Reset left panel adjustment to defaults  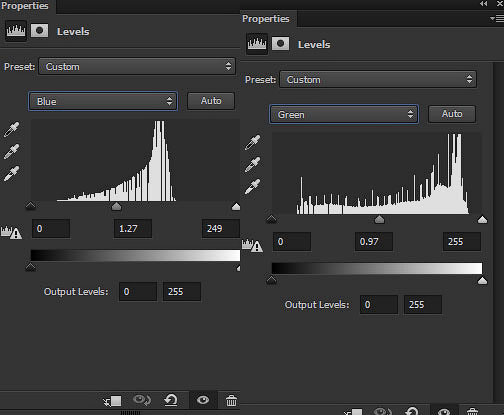[171, 400]
